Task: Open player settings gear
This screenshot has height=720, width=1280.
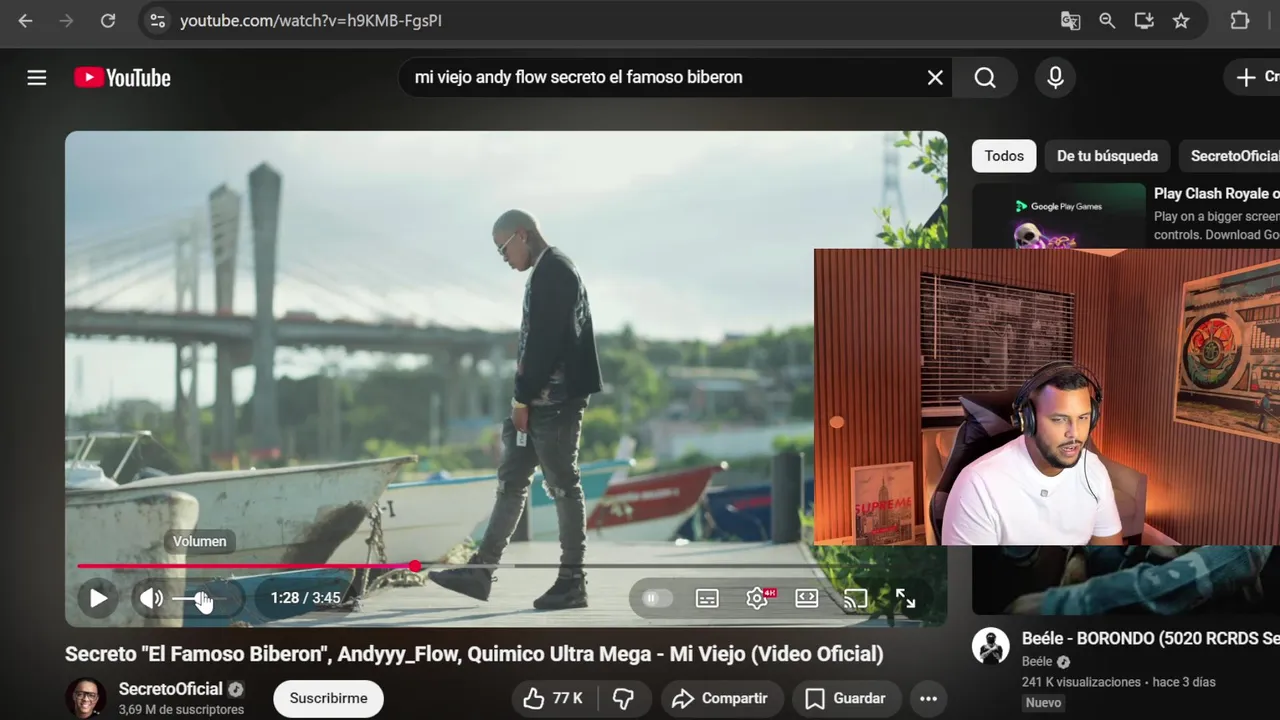Action: point(758,598)
